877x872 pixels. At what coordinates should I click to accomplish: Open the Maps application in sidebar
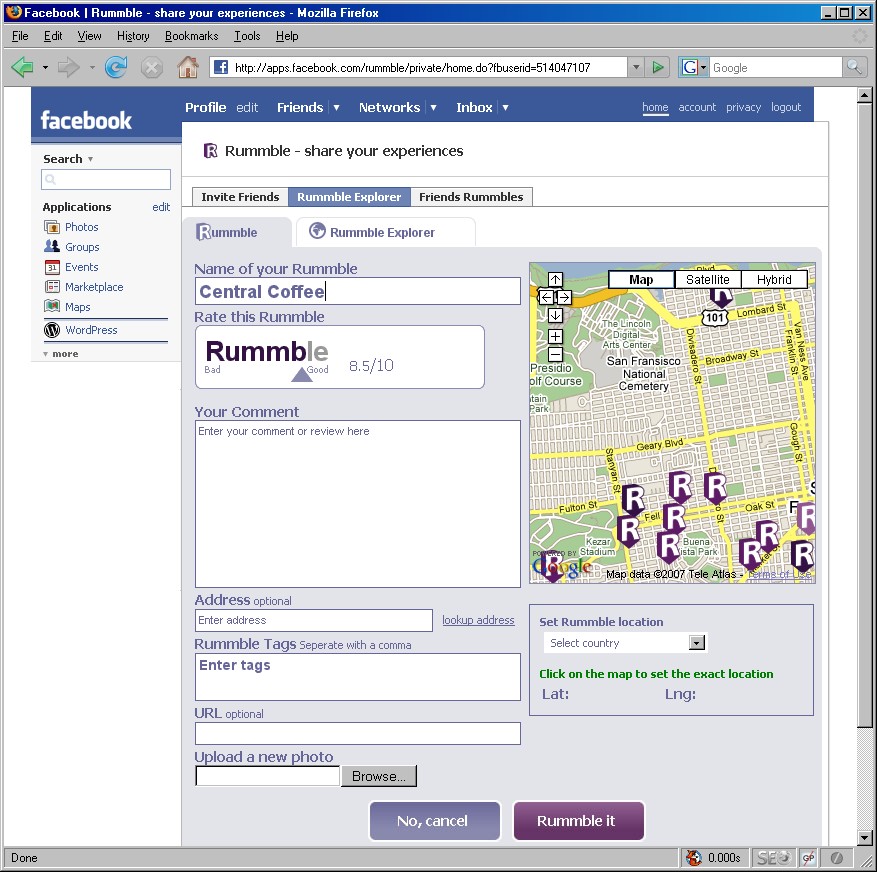[x=77, y=307]
